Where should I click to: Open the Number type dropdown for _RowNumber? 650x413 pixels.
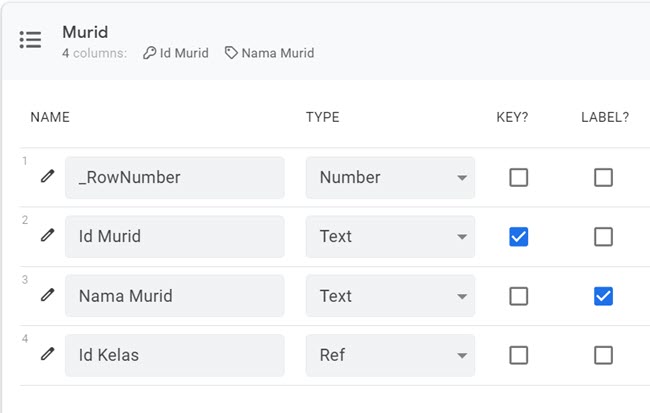pos(390,177)
